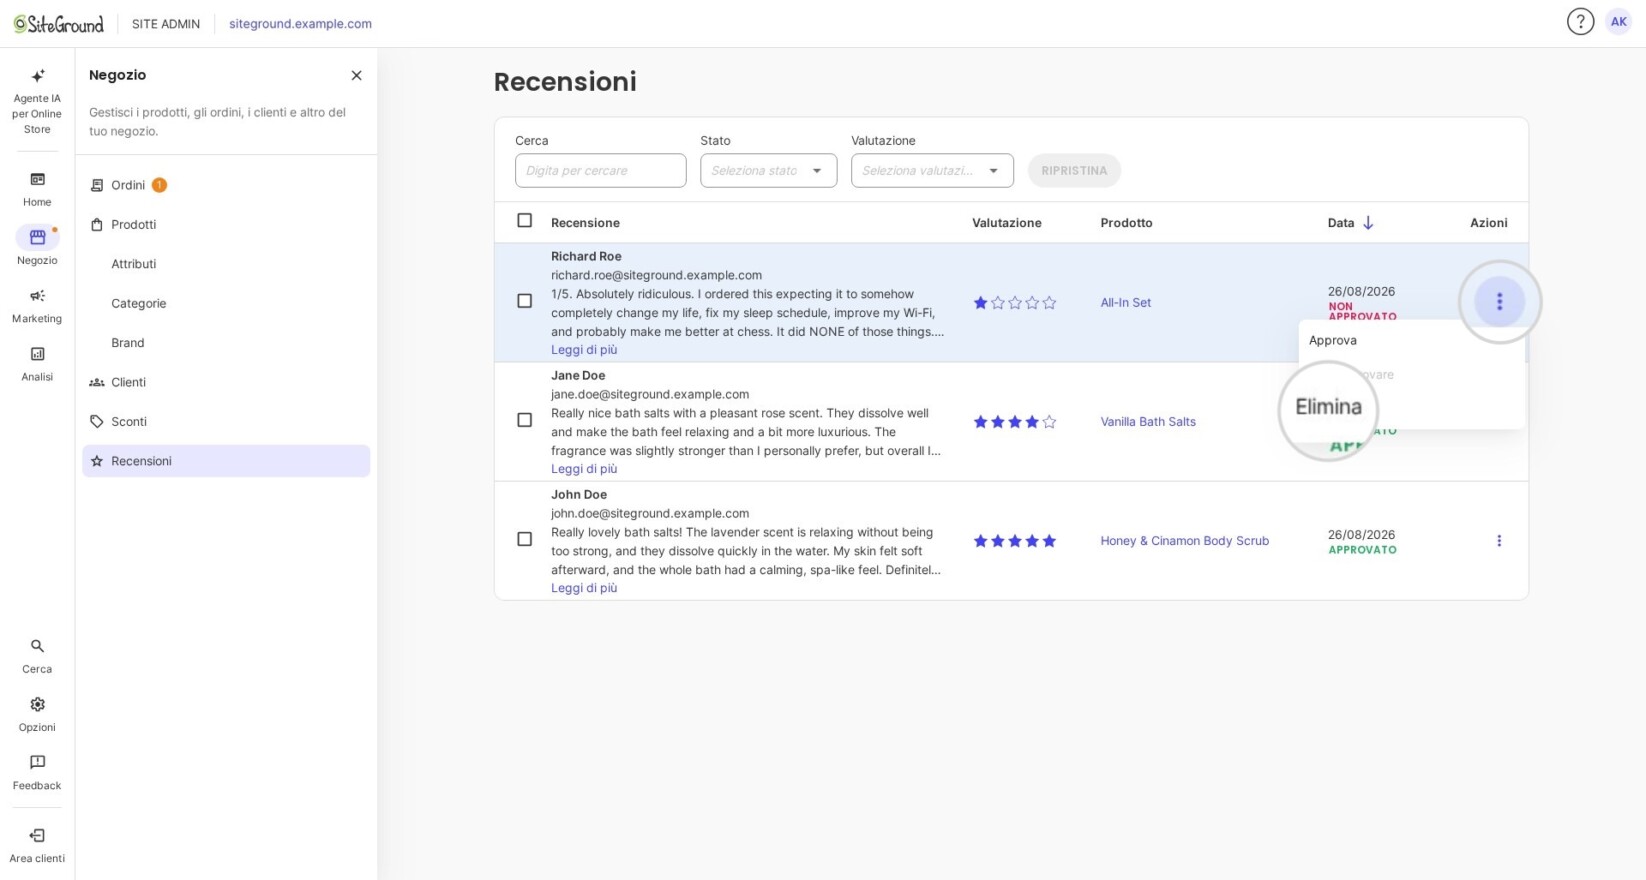The width and height of the screenshot is (1646, 880).
Task: Open Attributi submenu item
Action: click(x=133, y=264)
